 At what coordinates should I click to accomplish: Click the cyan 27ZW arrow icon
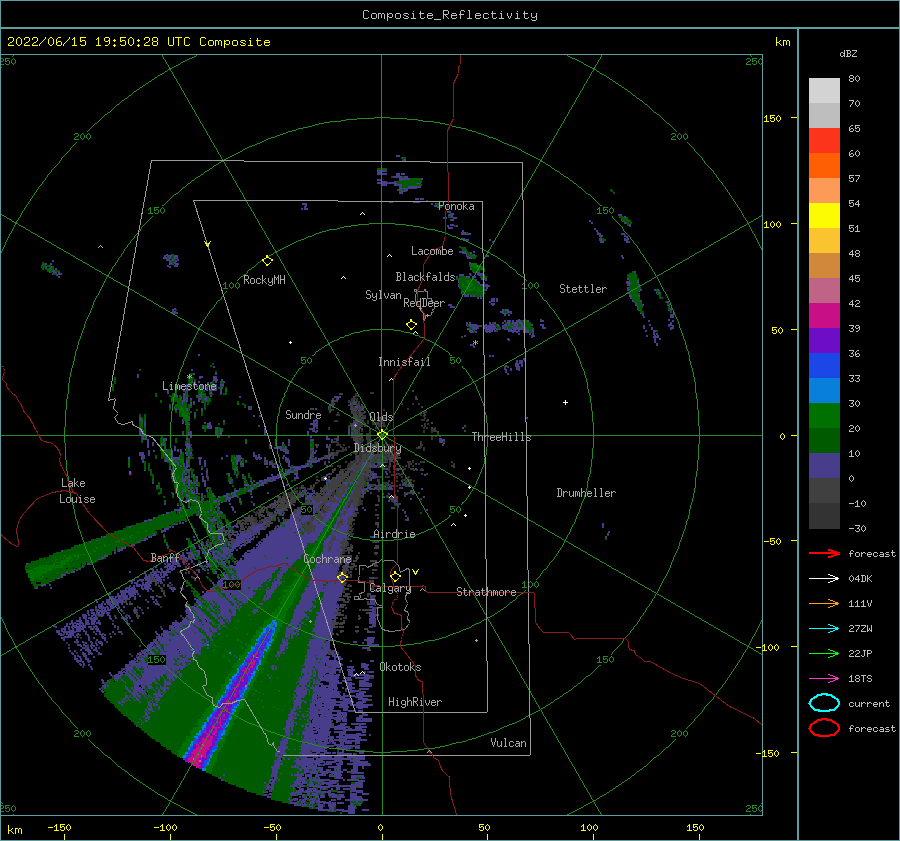(x=824, y=629)
